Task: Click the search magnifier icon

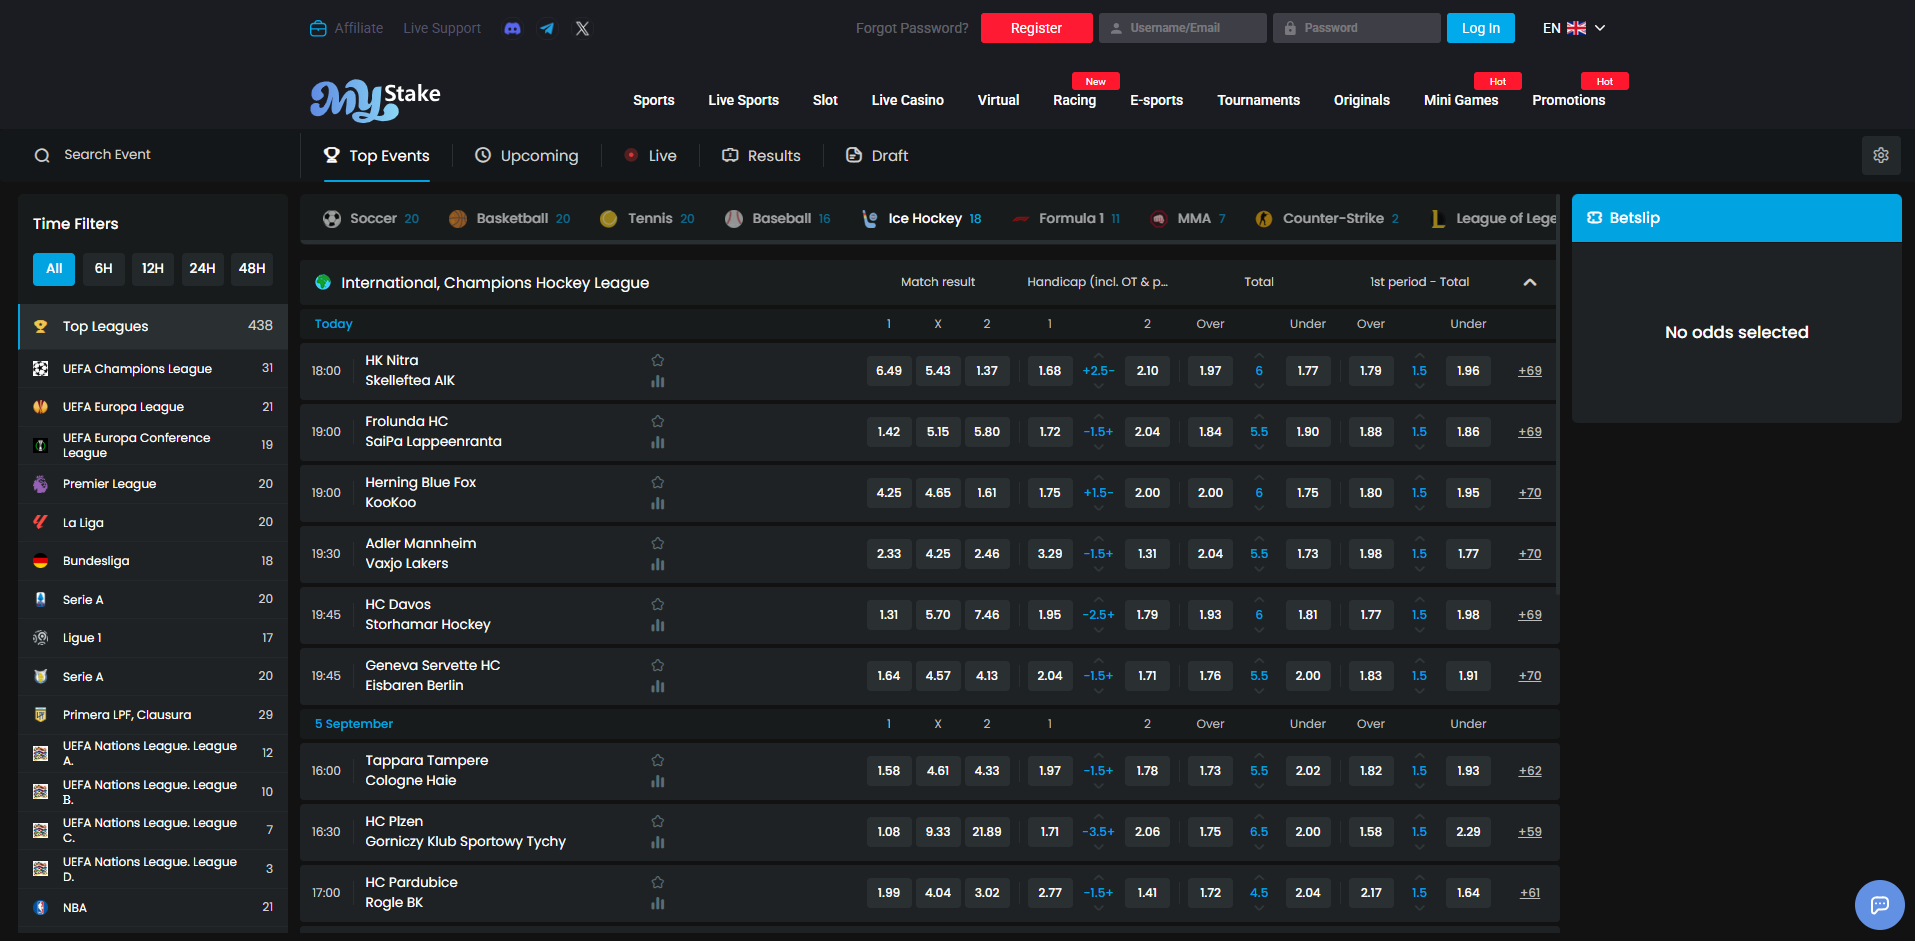Action: pos(42,155)
